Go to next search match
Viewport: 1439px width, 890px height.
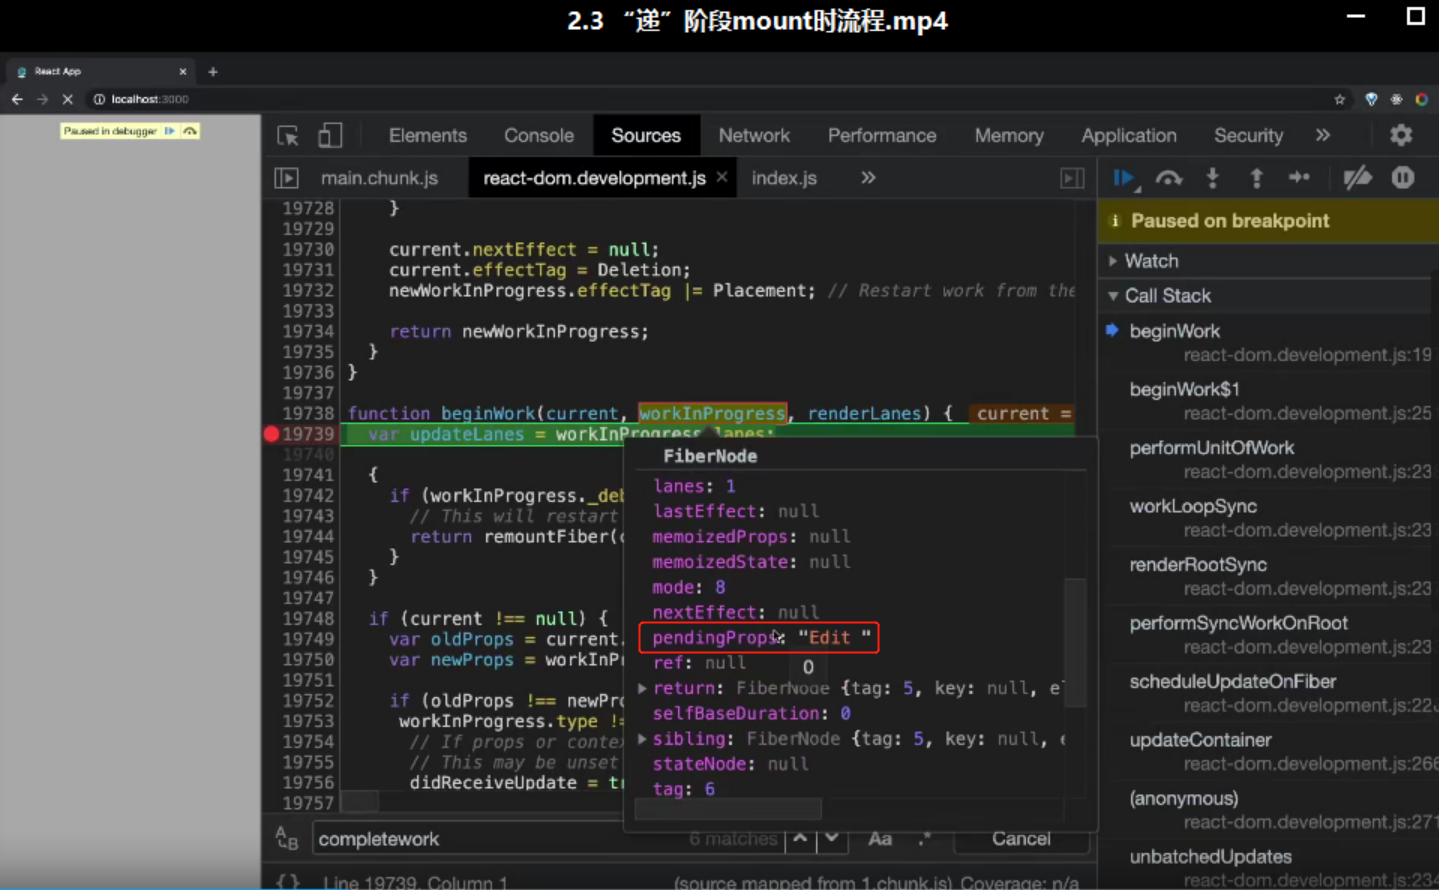tap(831, 839)
